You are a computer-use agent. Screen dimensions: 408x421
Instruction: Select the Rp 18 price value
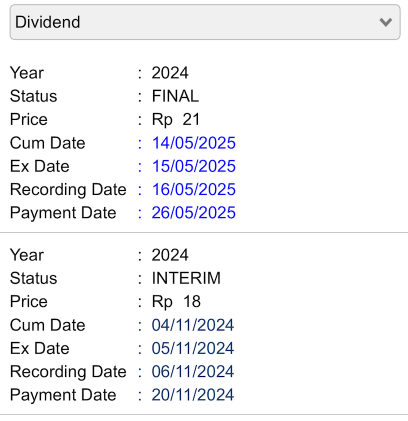point(176,302)
